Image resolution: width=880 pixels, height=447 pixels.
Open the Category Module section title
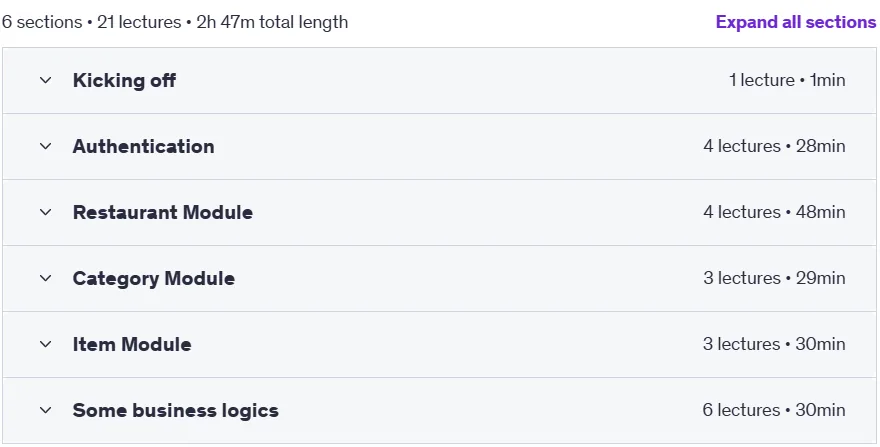tap(154, 279)
